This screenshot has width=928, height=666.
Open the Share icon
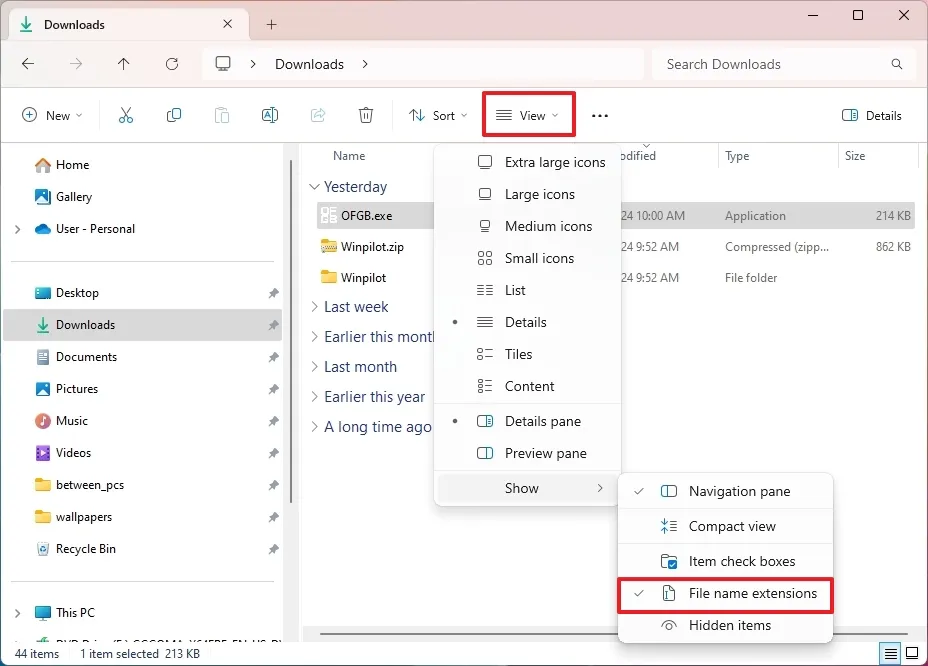coord(318,115)
